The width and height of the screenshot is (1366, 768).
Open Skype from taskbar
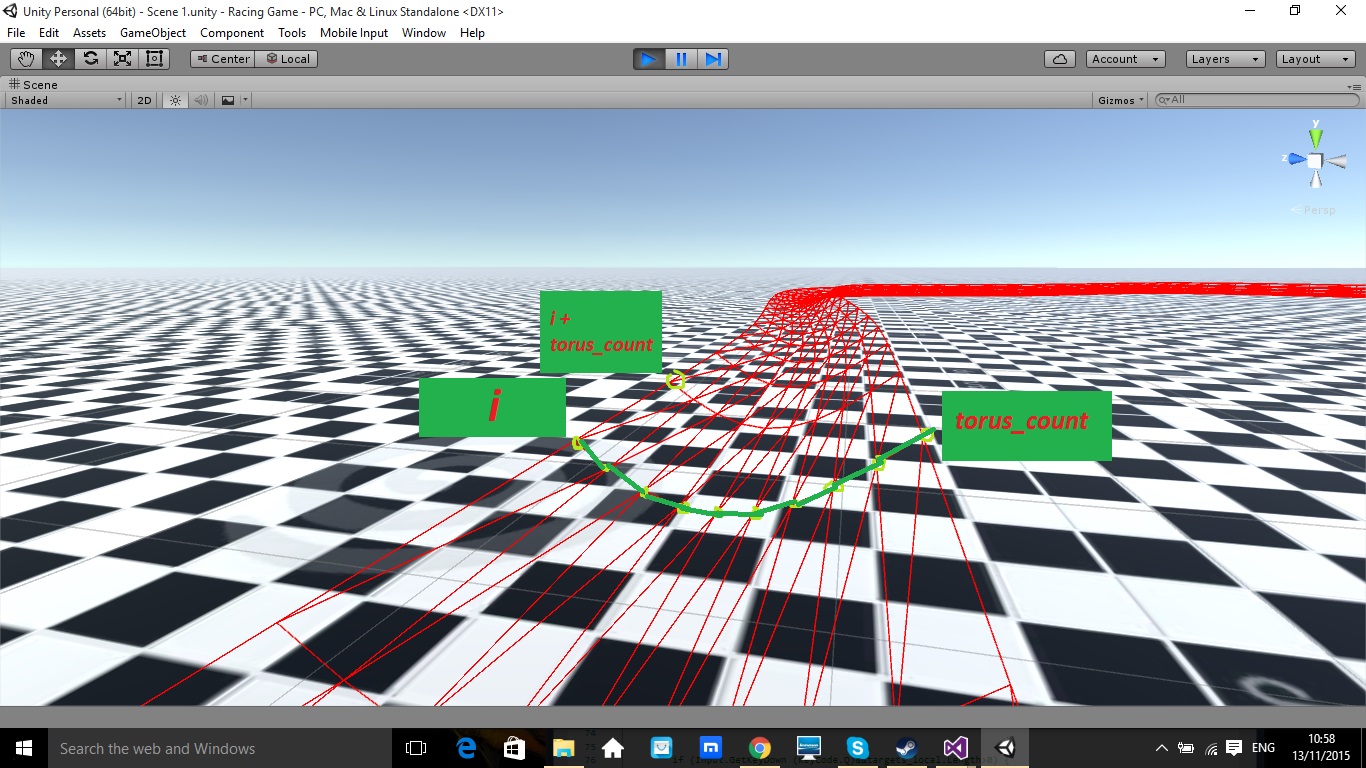(x=858, y=748)
